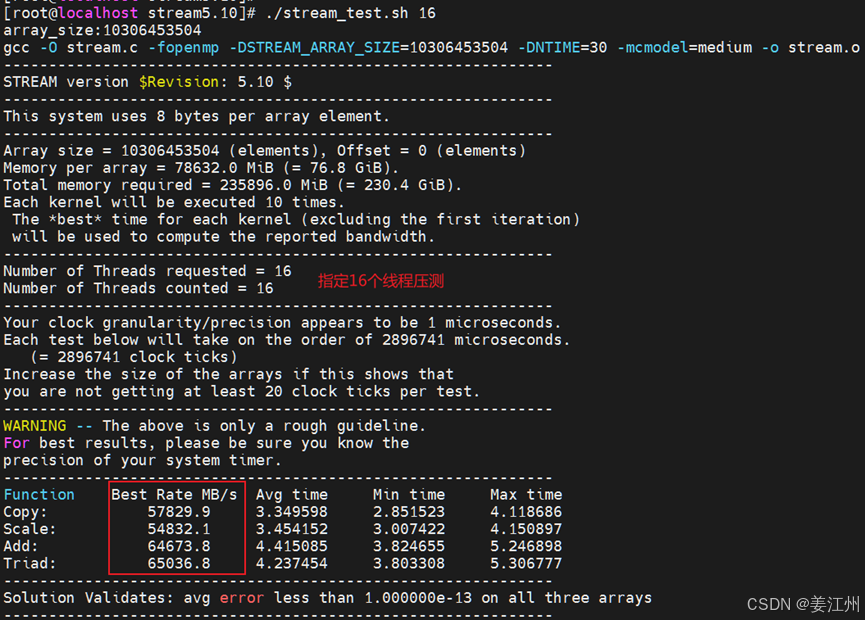
Task: Click 'Total memory required = 235896.0 MiB' line
Action: pyautogui.click(x=232, y=185)
